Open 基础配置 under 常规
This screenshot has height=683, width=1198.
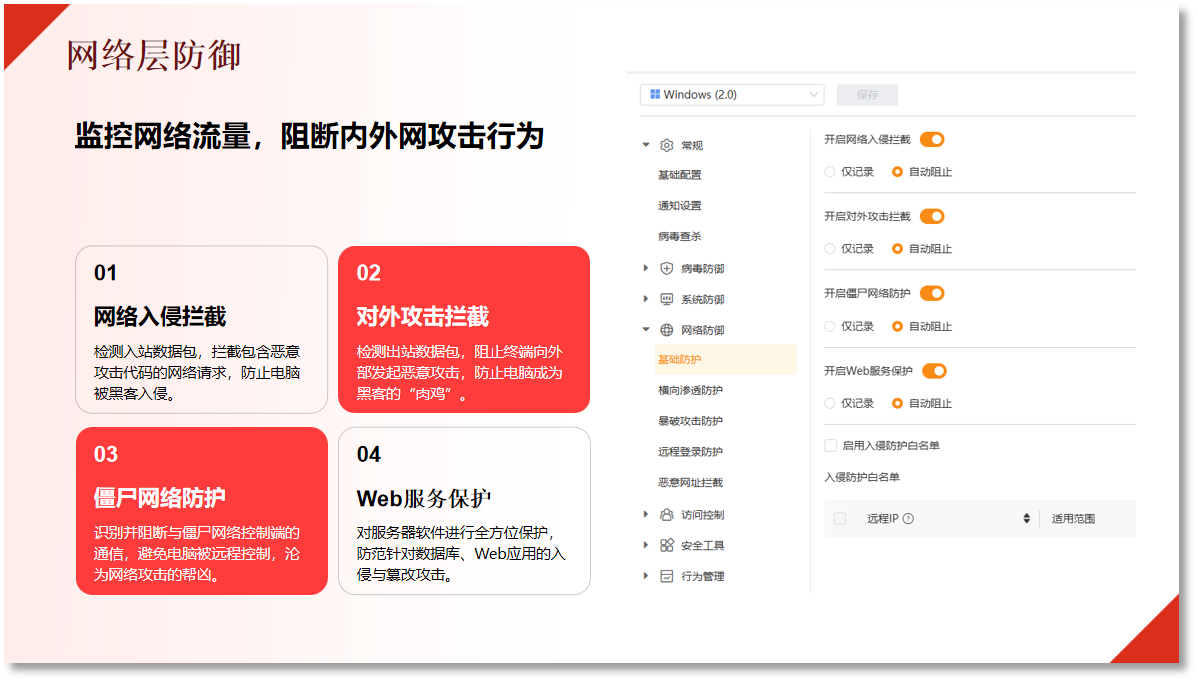pos(679,175)
